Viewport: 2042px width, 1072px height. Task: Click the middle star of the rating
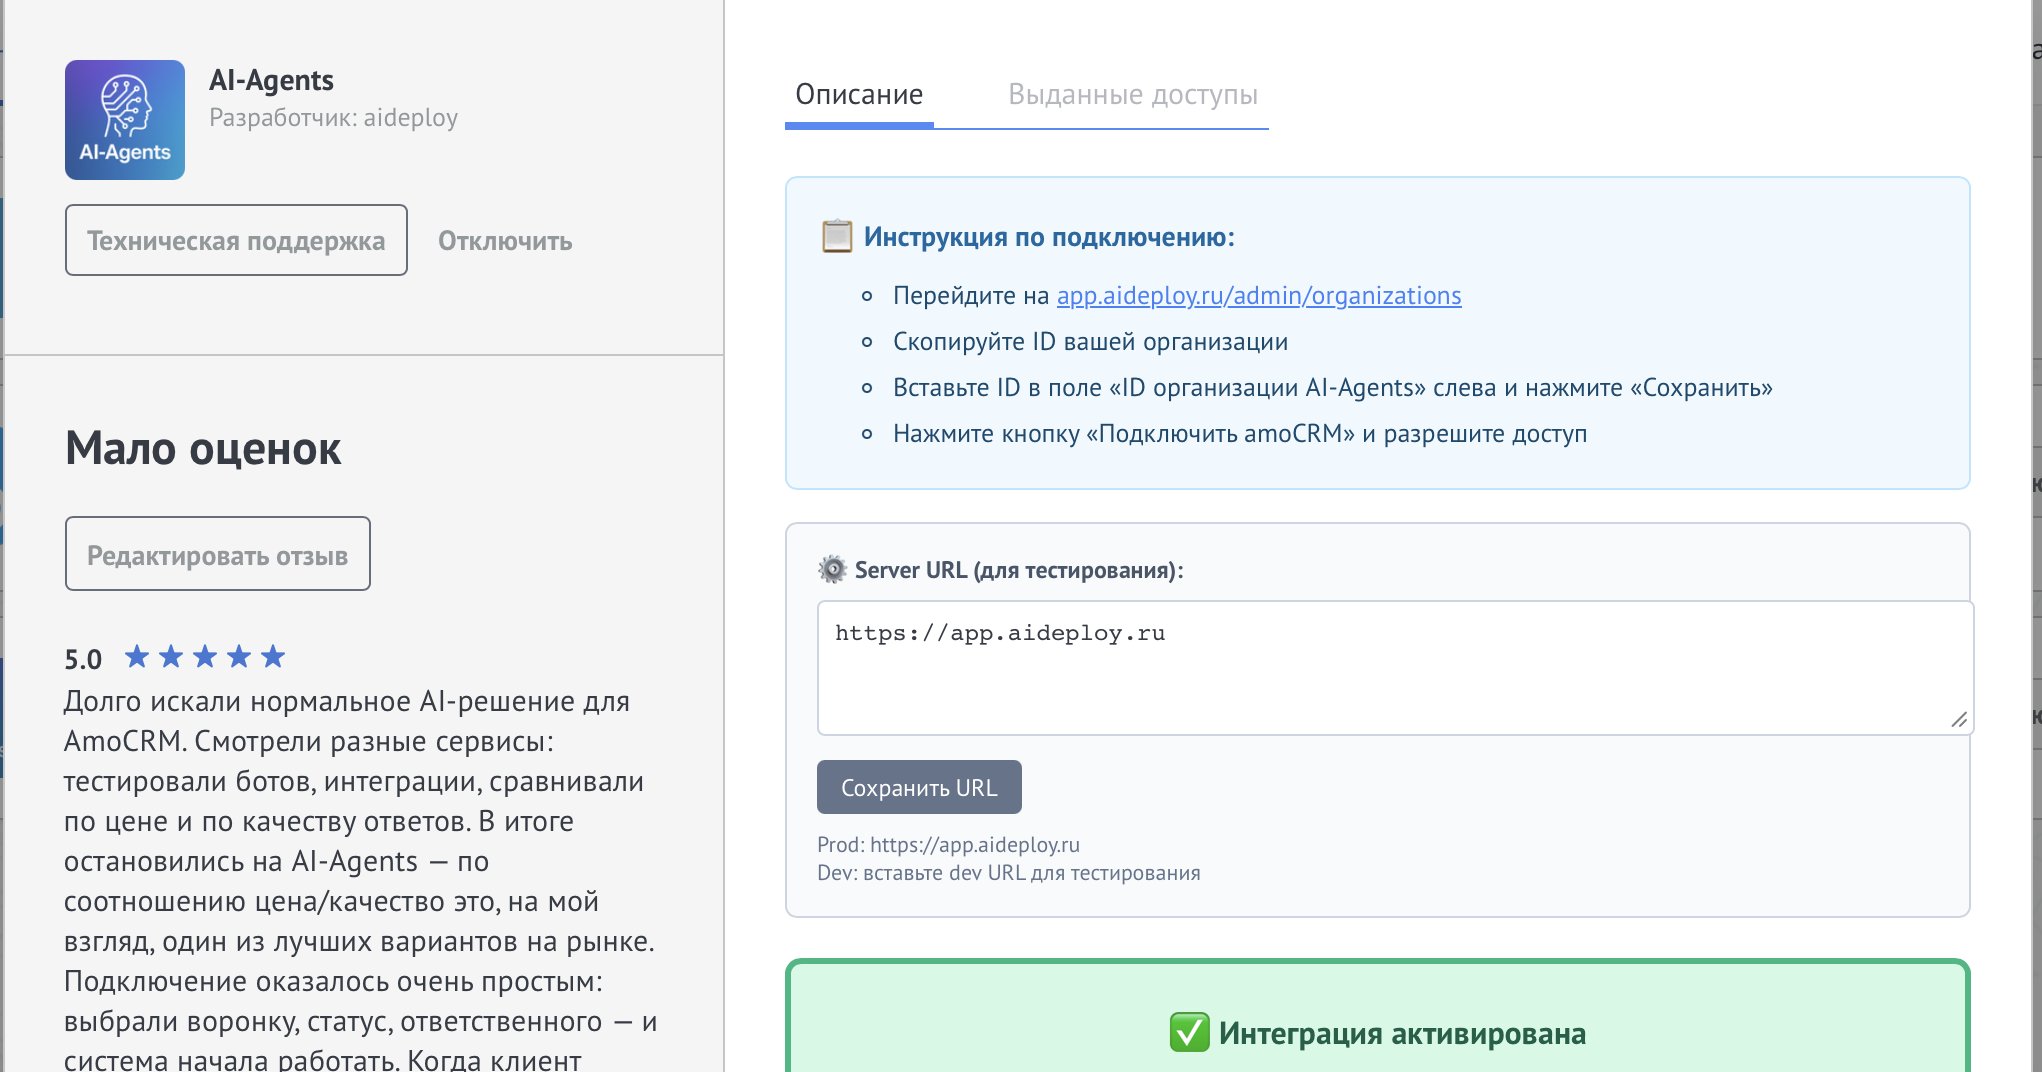tap(203, 656)
